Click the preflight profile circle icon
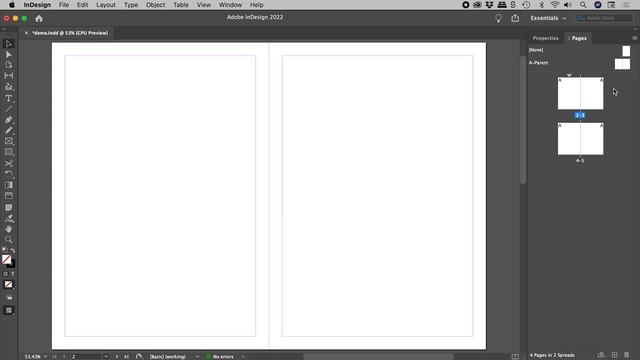Image resolution: width=640 pixels, height=360 pixels. click(139, 356)
